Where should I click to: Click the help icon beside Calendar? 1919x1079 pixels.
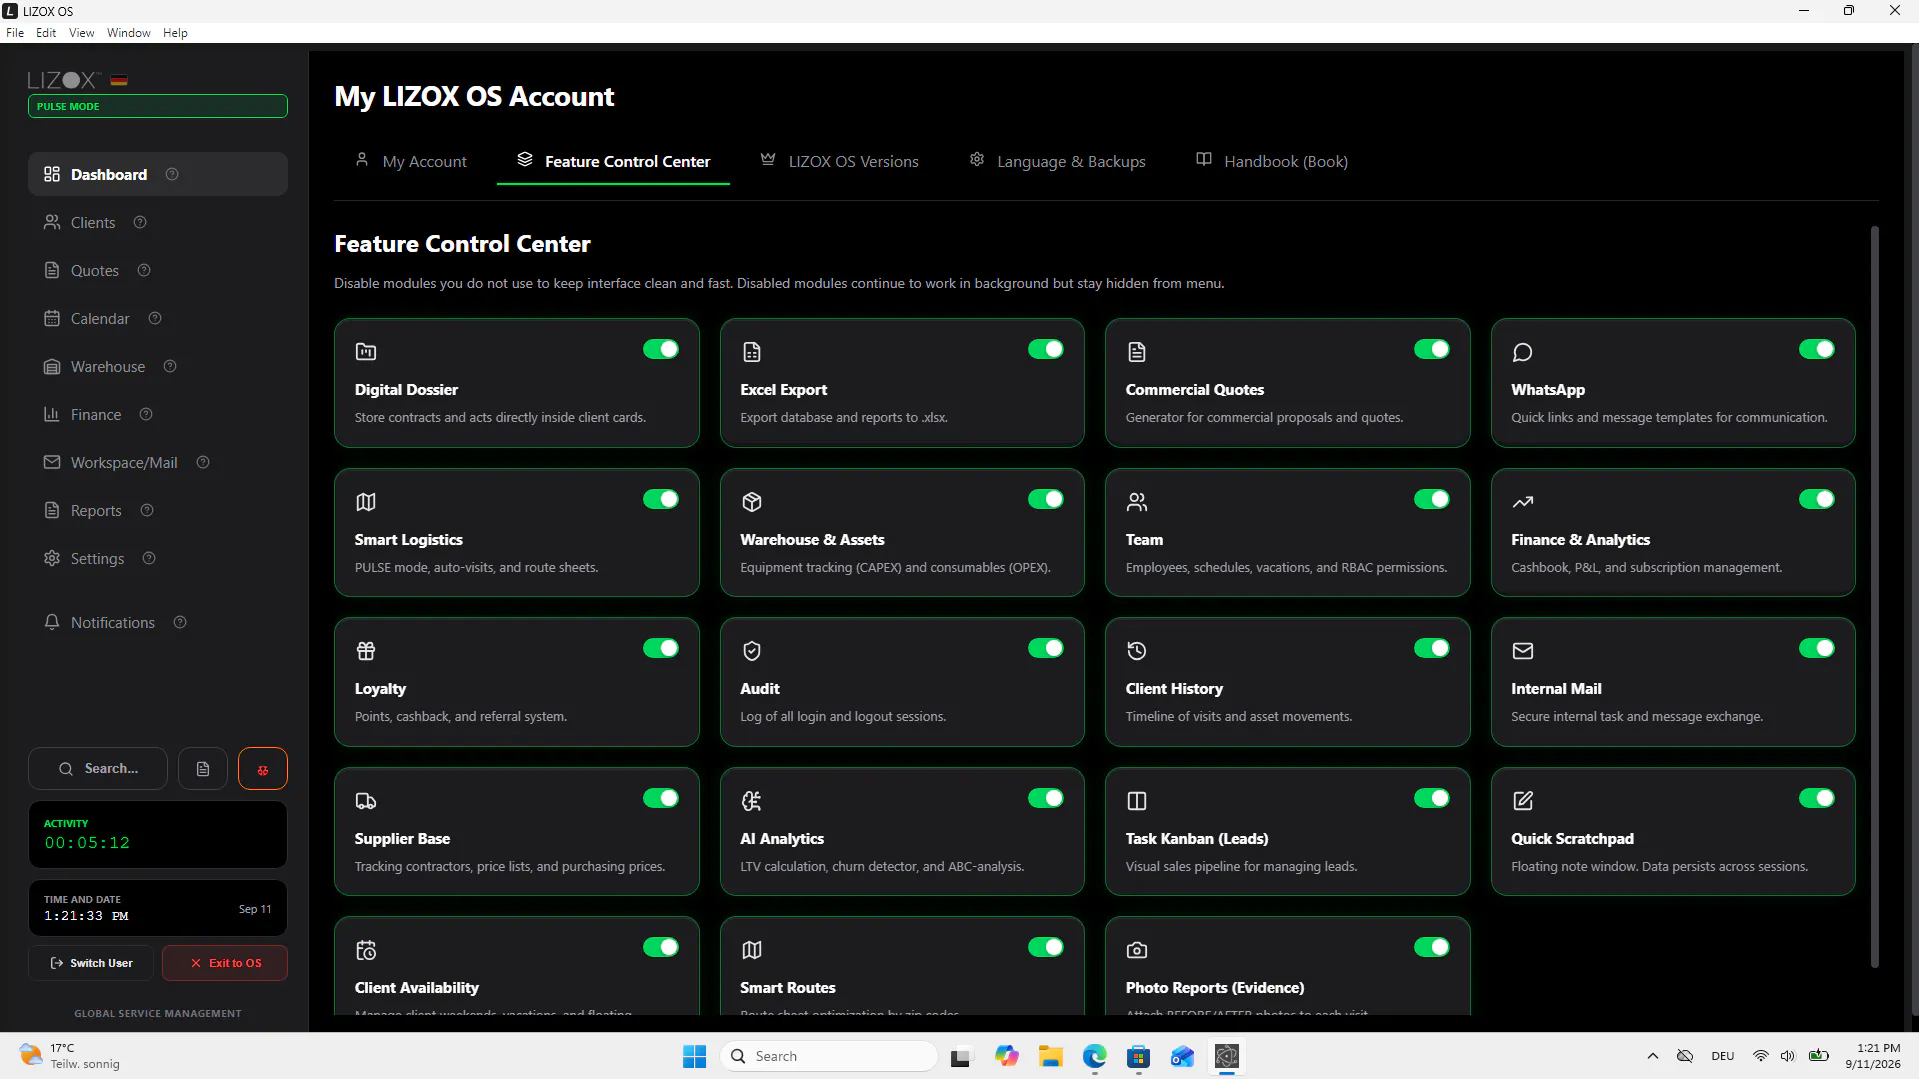coord(155,318)
